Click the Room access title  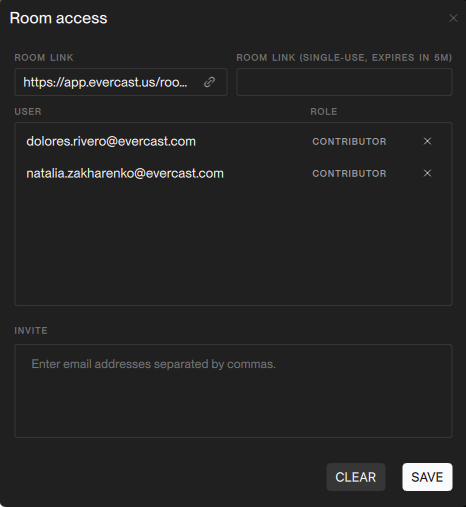click(x=59, y=18)
